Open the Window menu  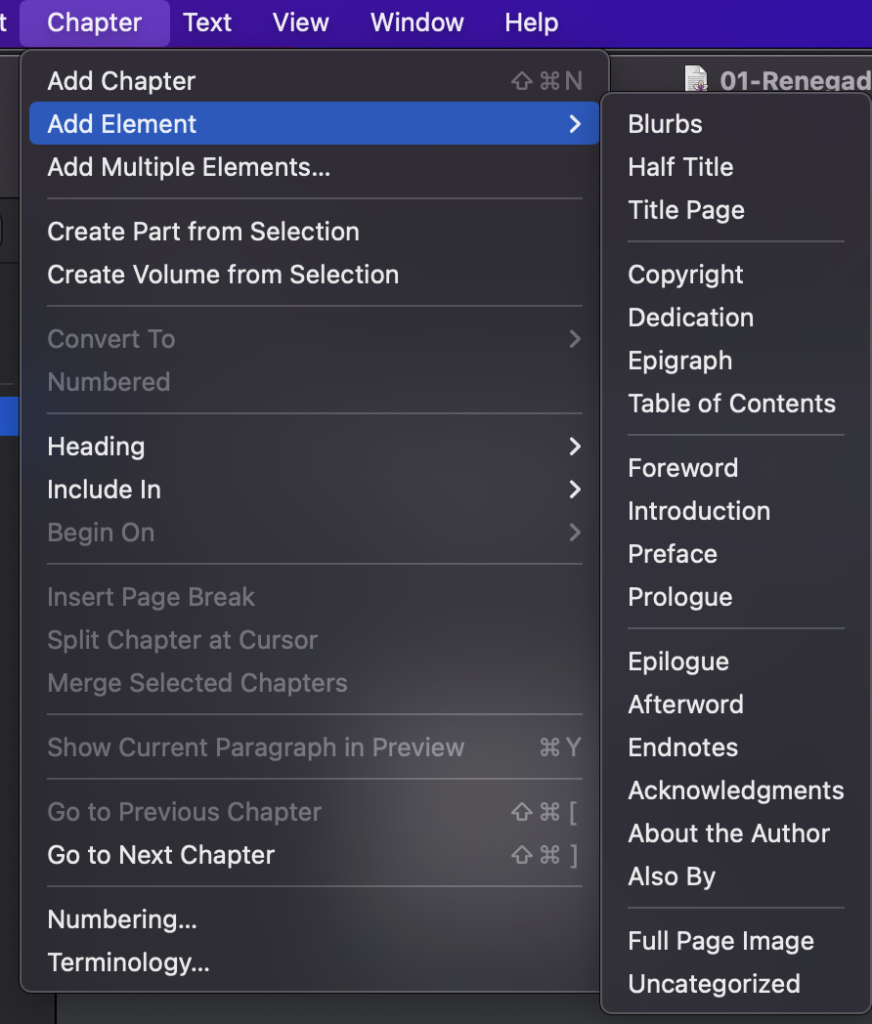[x=416, y=23]
